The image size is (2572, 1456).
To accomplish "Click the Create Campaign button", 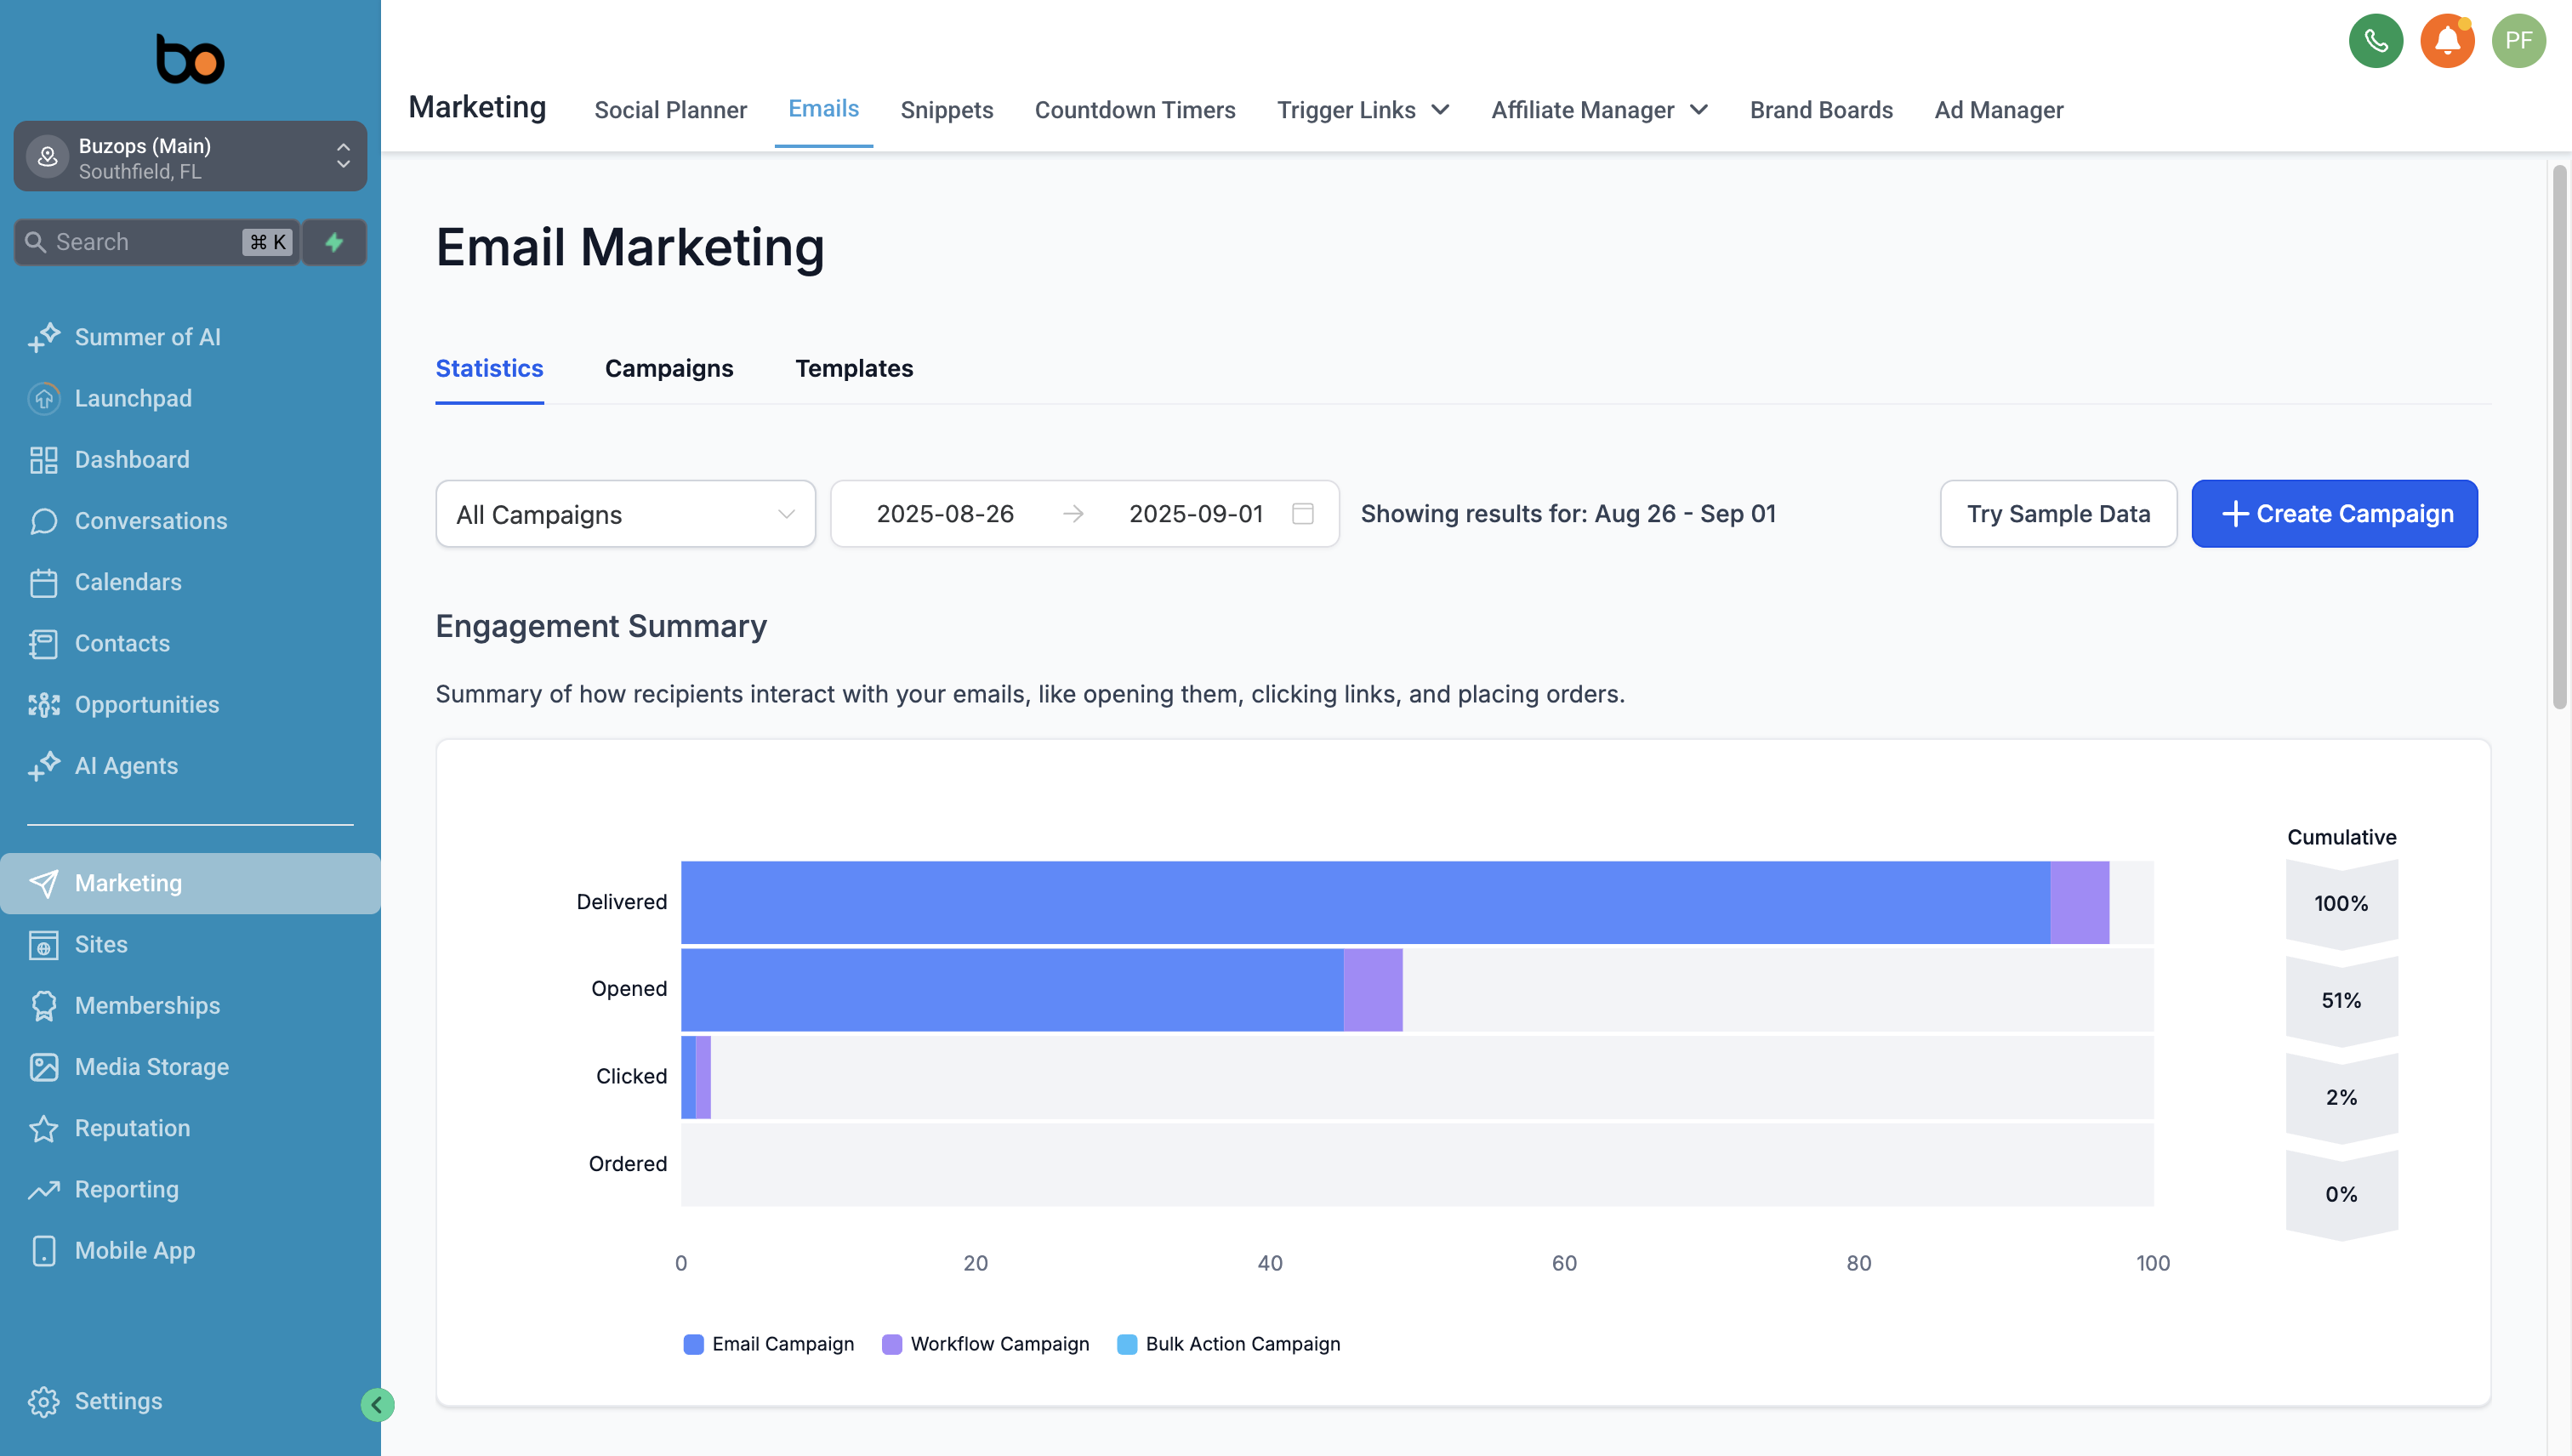I will pos(2333,514).
